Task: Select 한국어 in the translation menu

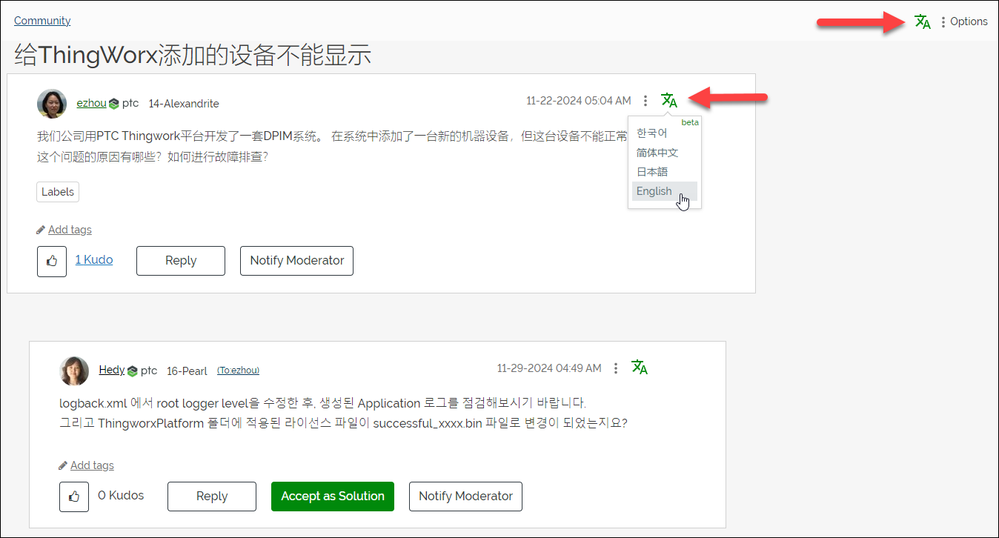Action: (651, 133)
